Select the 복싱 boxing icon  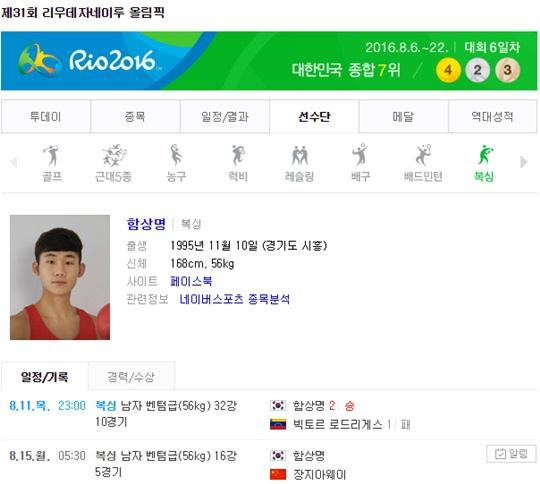[485, 164]
